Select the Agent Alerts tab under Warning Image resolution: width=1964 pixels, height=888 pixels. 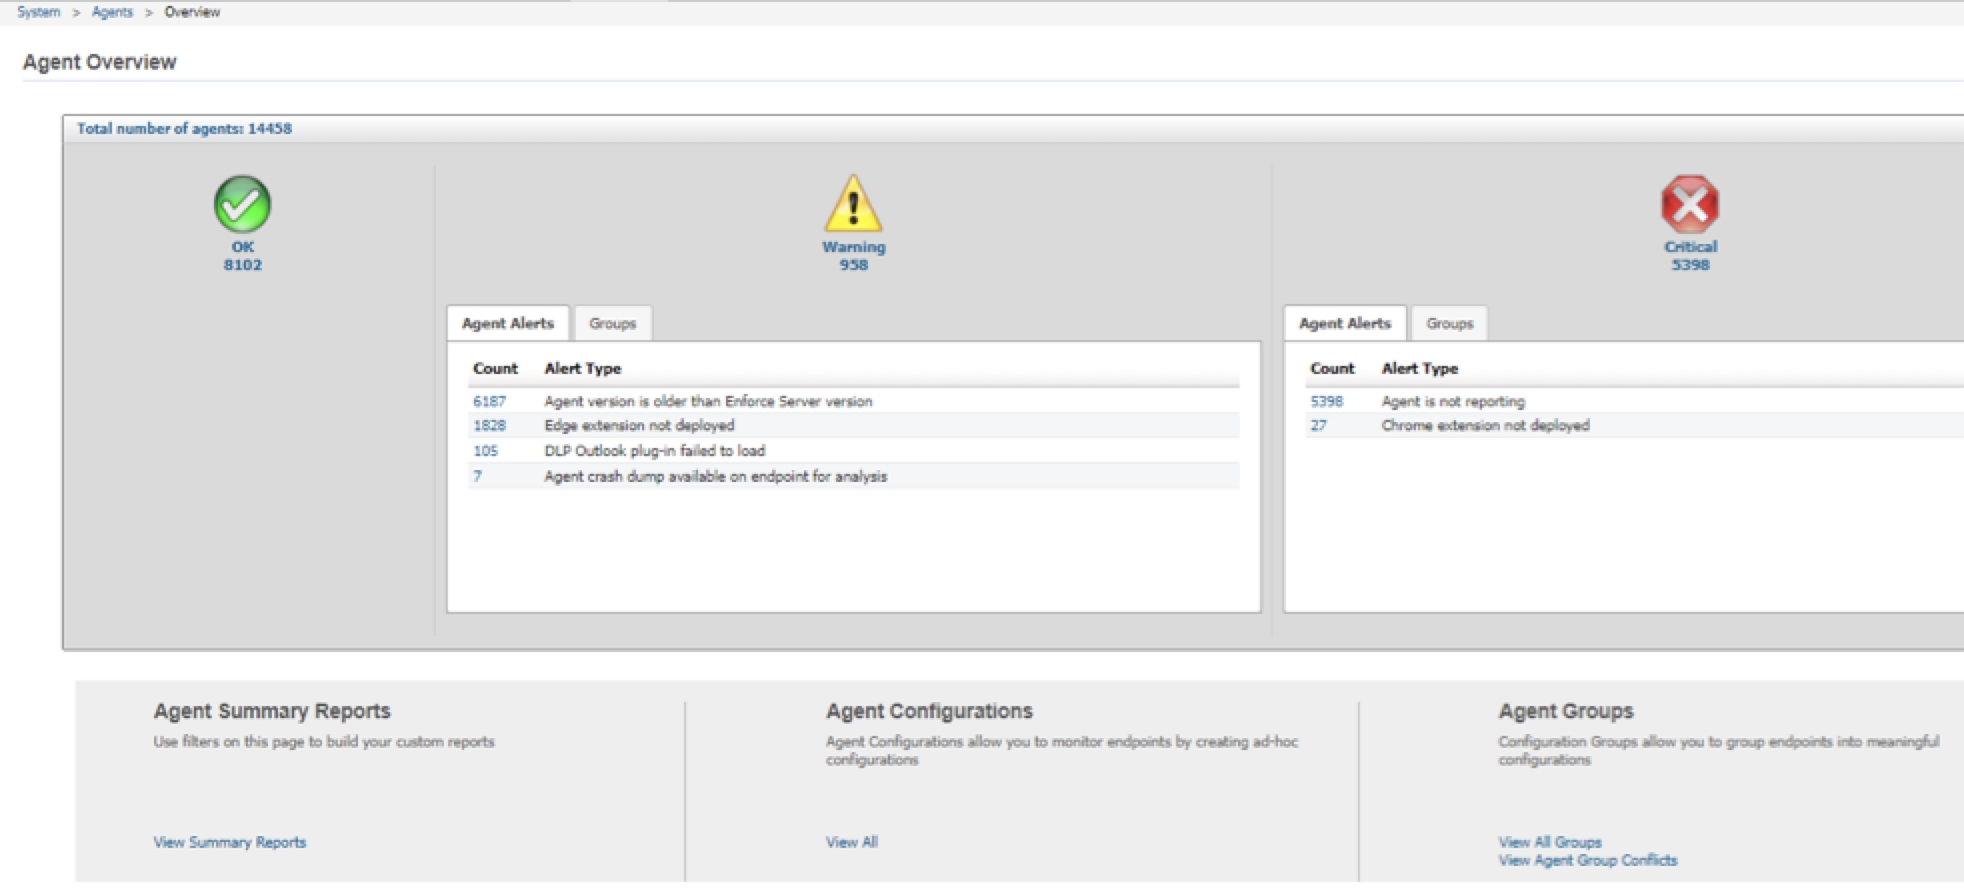pyautogui.click(x=507, y=324)
